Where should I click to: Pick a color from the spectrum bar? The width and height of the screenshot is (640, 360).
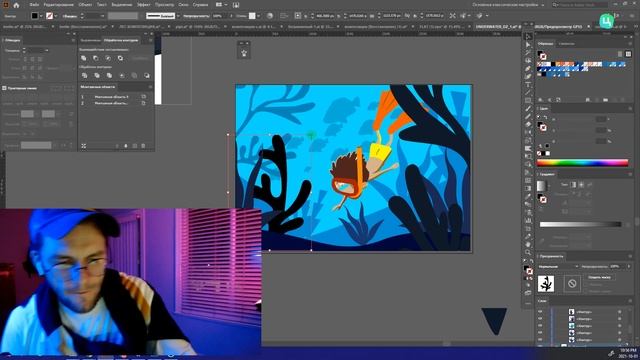pyautogui.click(x=582, y=162)
